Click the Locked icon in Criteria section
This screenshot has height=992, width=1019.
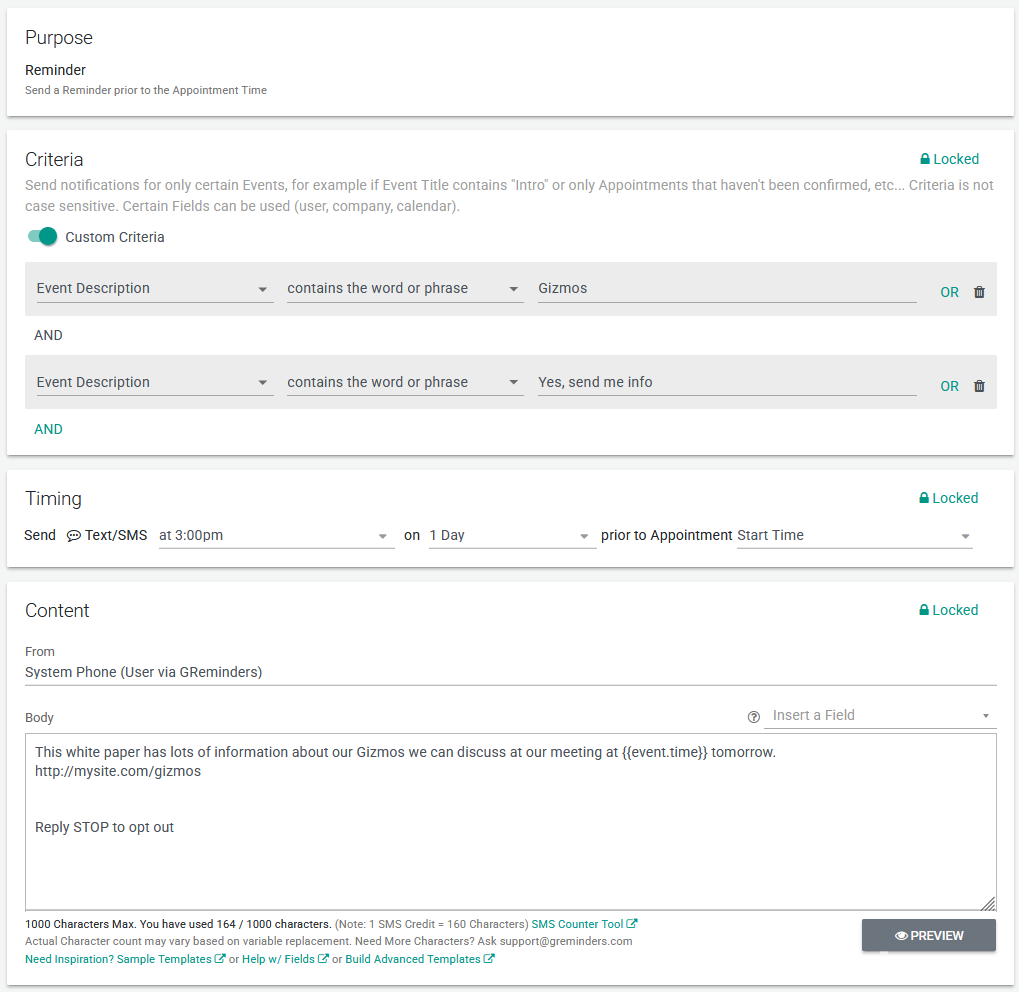[x=925, y=159]
